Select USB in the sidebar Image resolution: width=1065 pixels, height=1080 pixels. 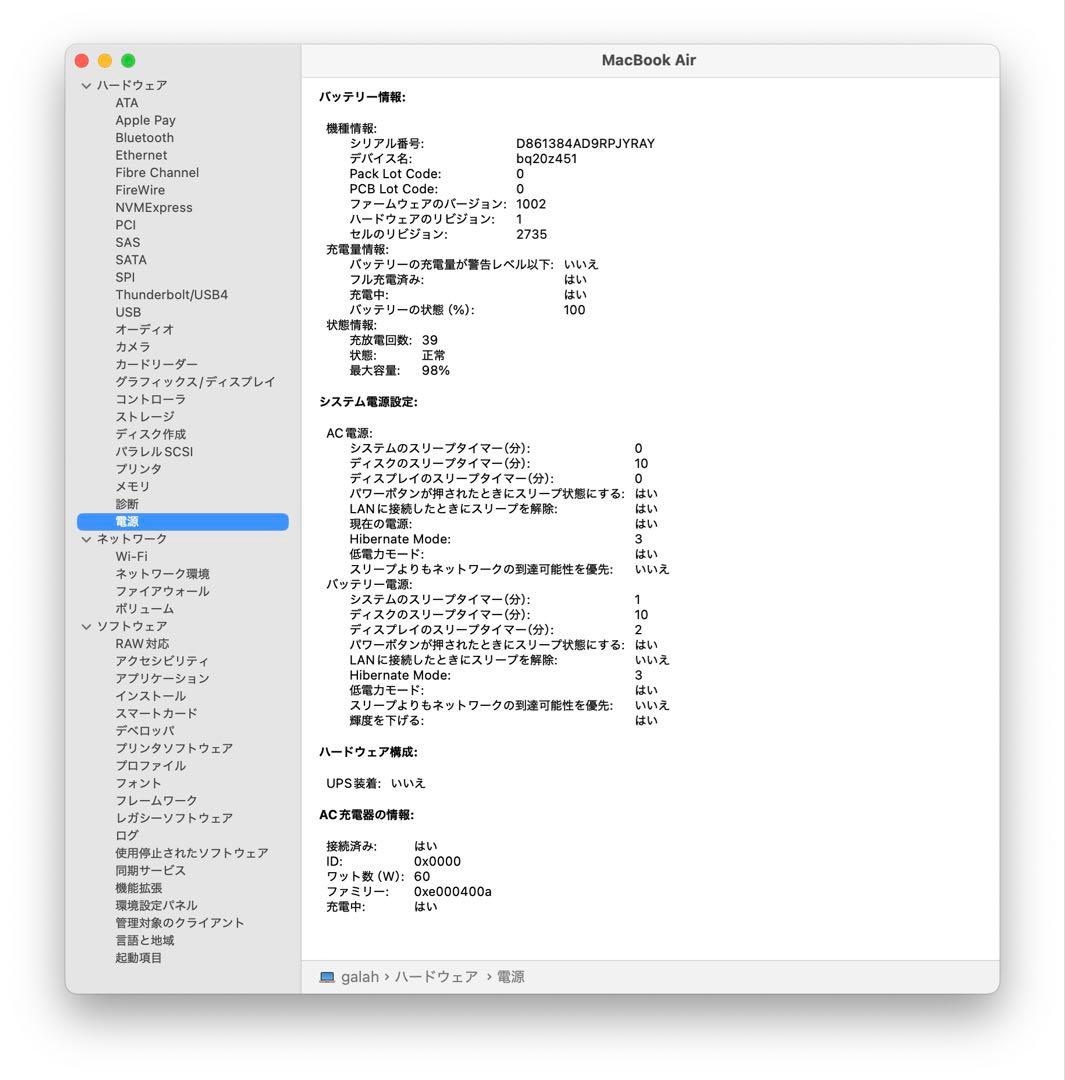coord(128,312)
